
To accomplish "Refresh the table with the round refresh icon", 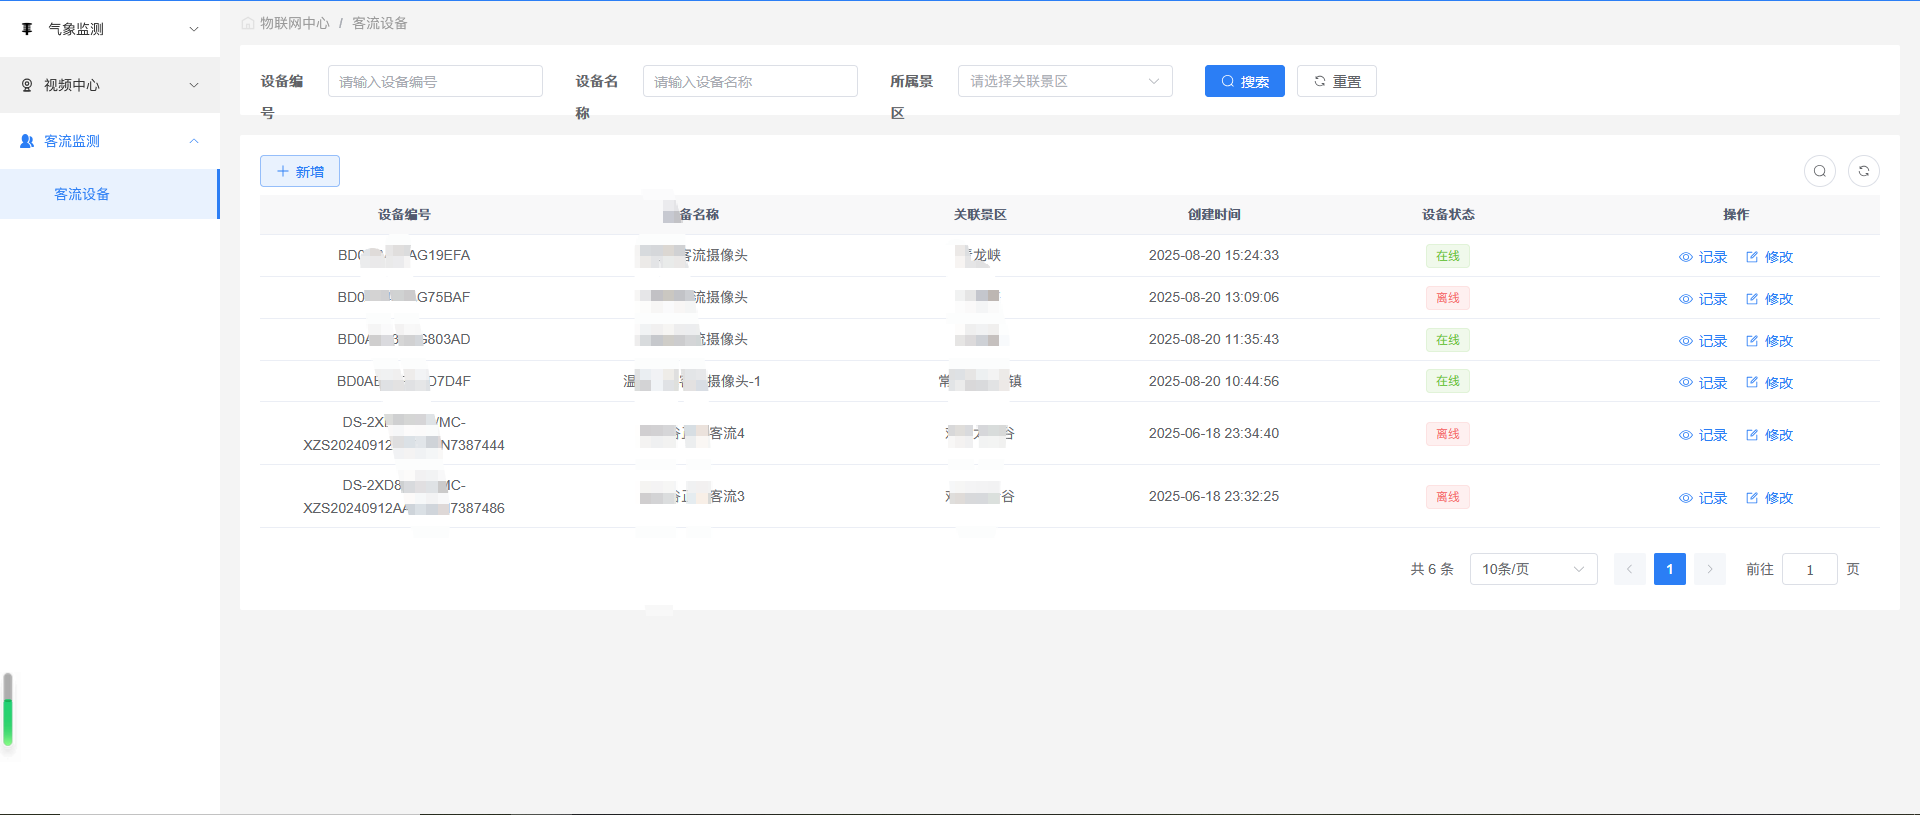I will click(x=1864, y=171).
